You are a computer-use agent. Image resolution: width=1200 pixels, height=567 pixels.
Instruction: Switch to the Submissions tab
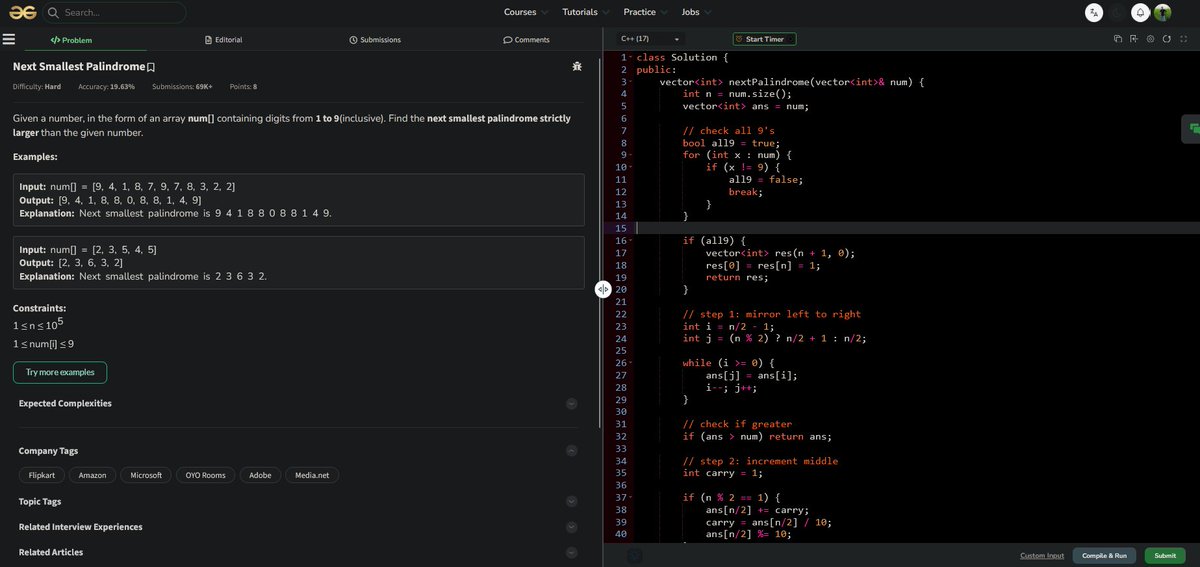click(375, 40)
